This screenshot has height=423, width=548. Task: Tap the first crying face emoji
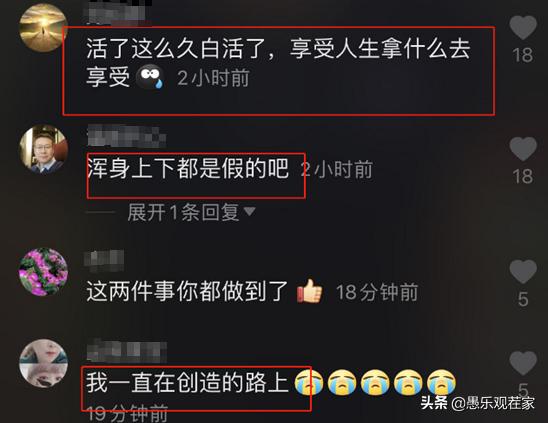(x=309, y=382)
